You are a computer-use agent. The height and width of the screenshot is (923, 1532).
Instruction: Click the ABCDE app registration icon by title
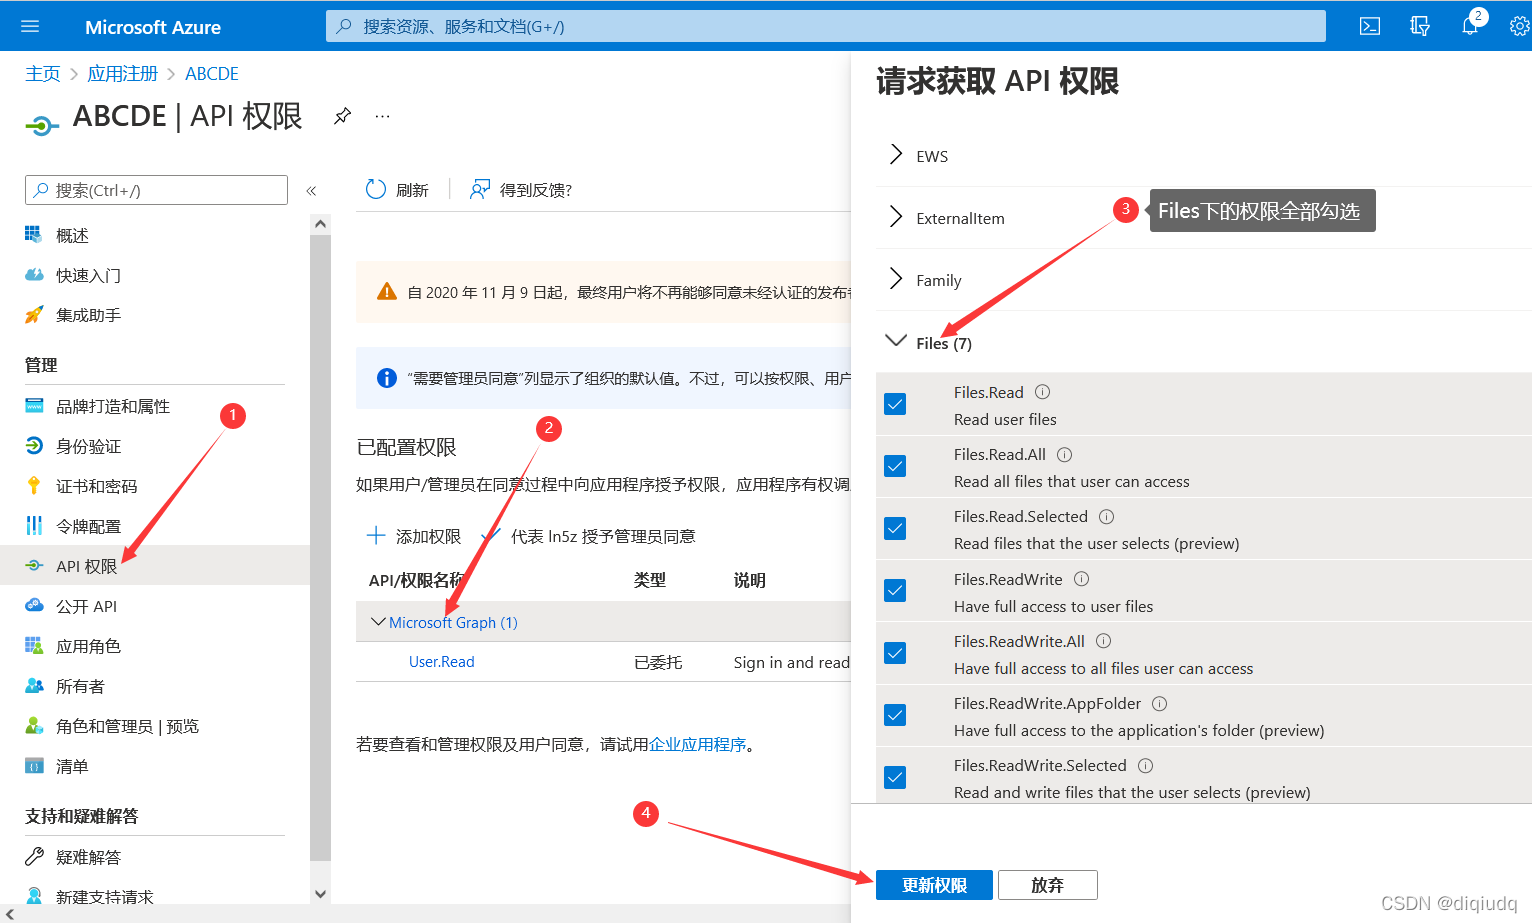(42, 125)
